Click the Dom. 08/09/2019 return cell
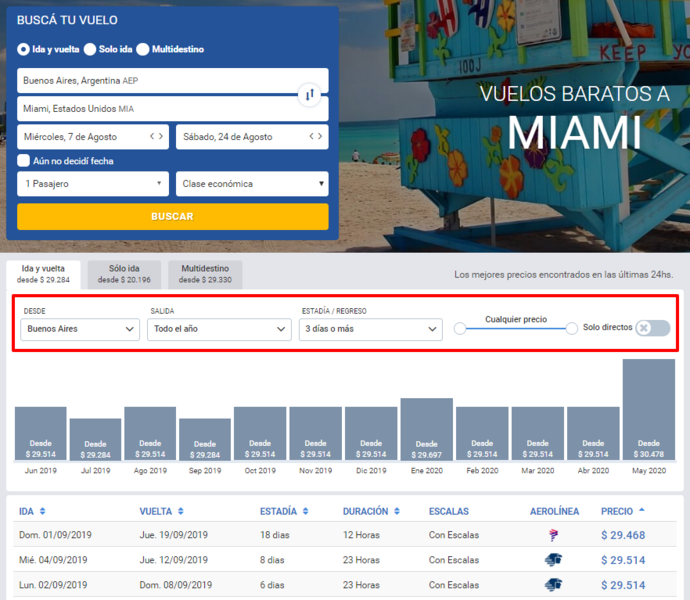Screen dimensions: 690x600 [176, 585]
